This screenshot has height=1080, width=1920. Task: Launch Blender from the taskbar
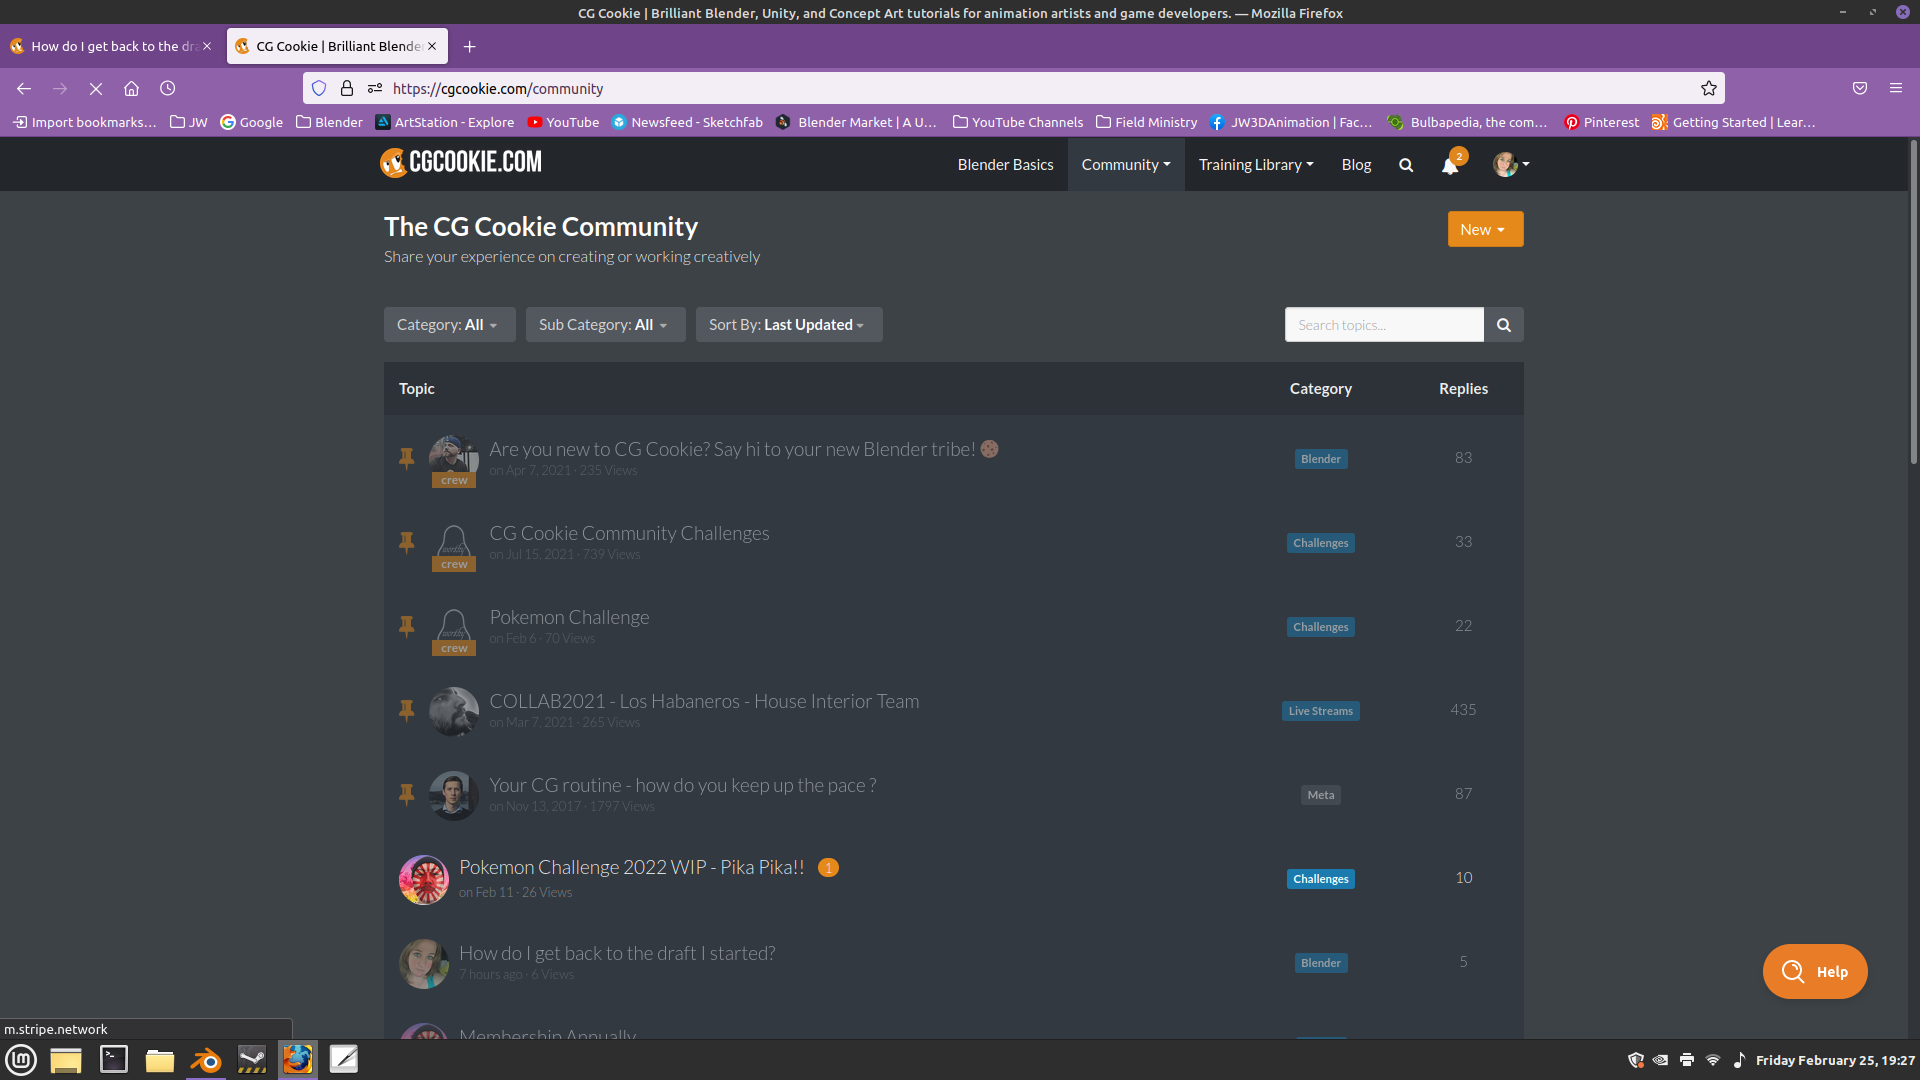[x=206, y=1060]
